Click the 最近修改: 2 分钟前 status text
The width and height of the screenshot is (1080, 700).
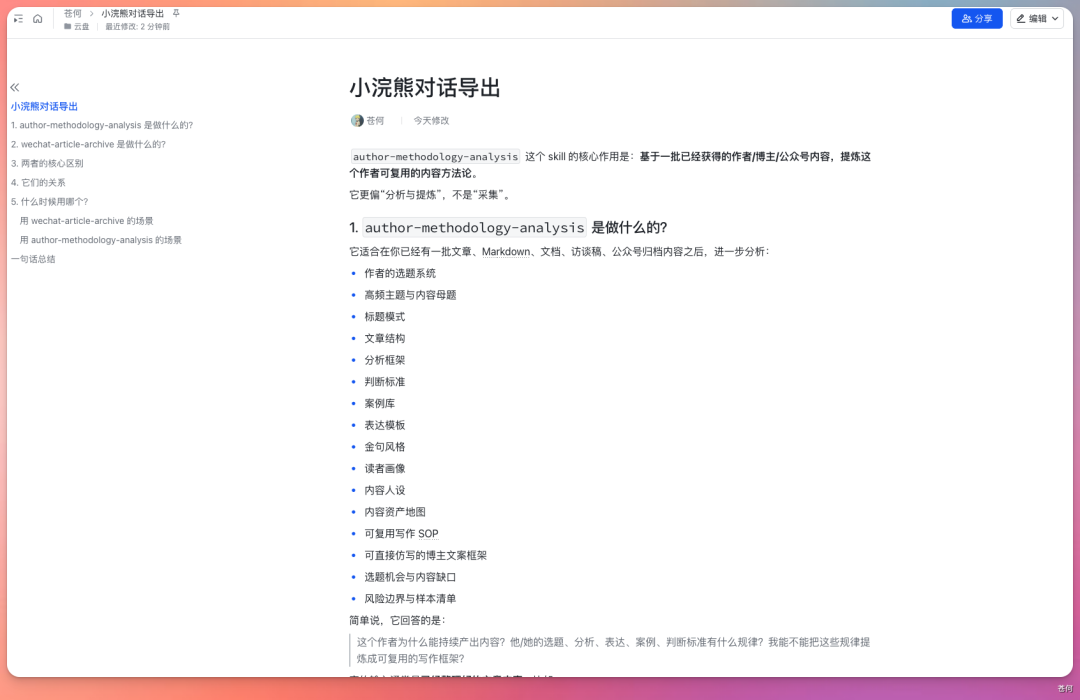point(137,27)
